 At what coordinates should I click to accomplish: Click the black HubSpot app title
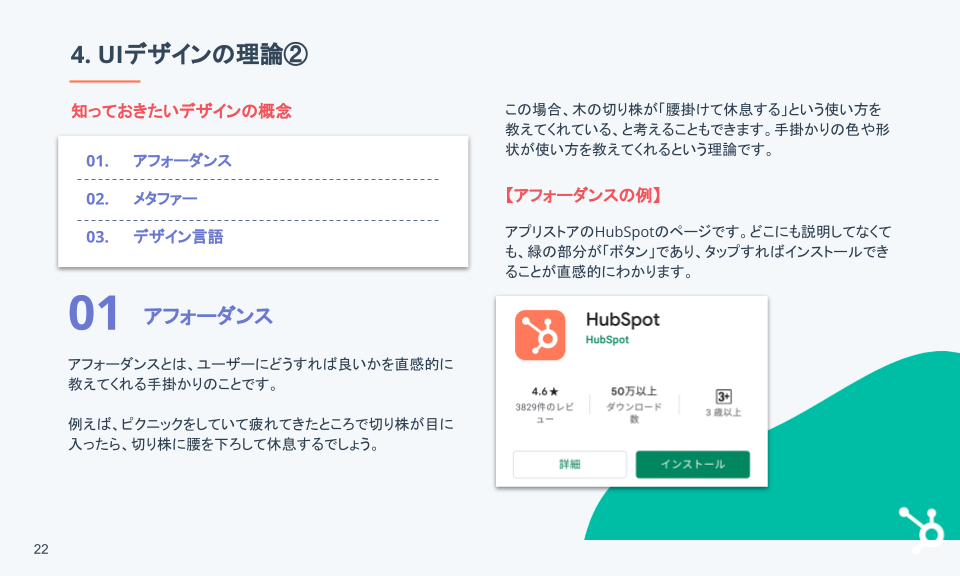(622, 320)
